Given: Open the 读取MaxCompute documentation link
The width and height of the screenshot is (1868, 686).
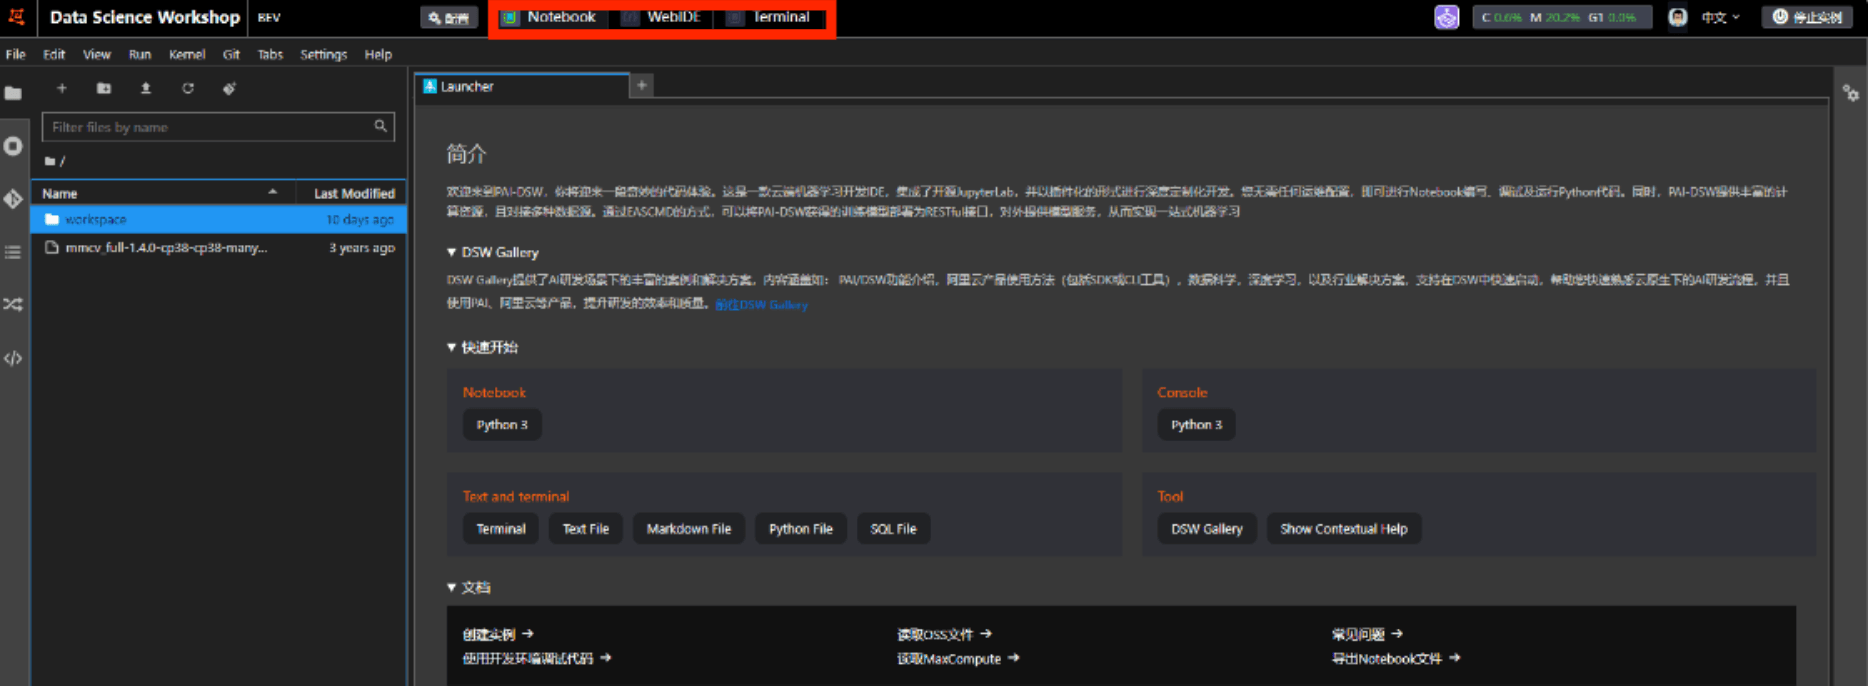Looking at the screenshot, I should click(x=958, y=658).
